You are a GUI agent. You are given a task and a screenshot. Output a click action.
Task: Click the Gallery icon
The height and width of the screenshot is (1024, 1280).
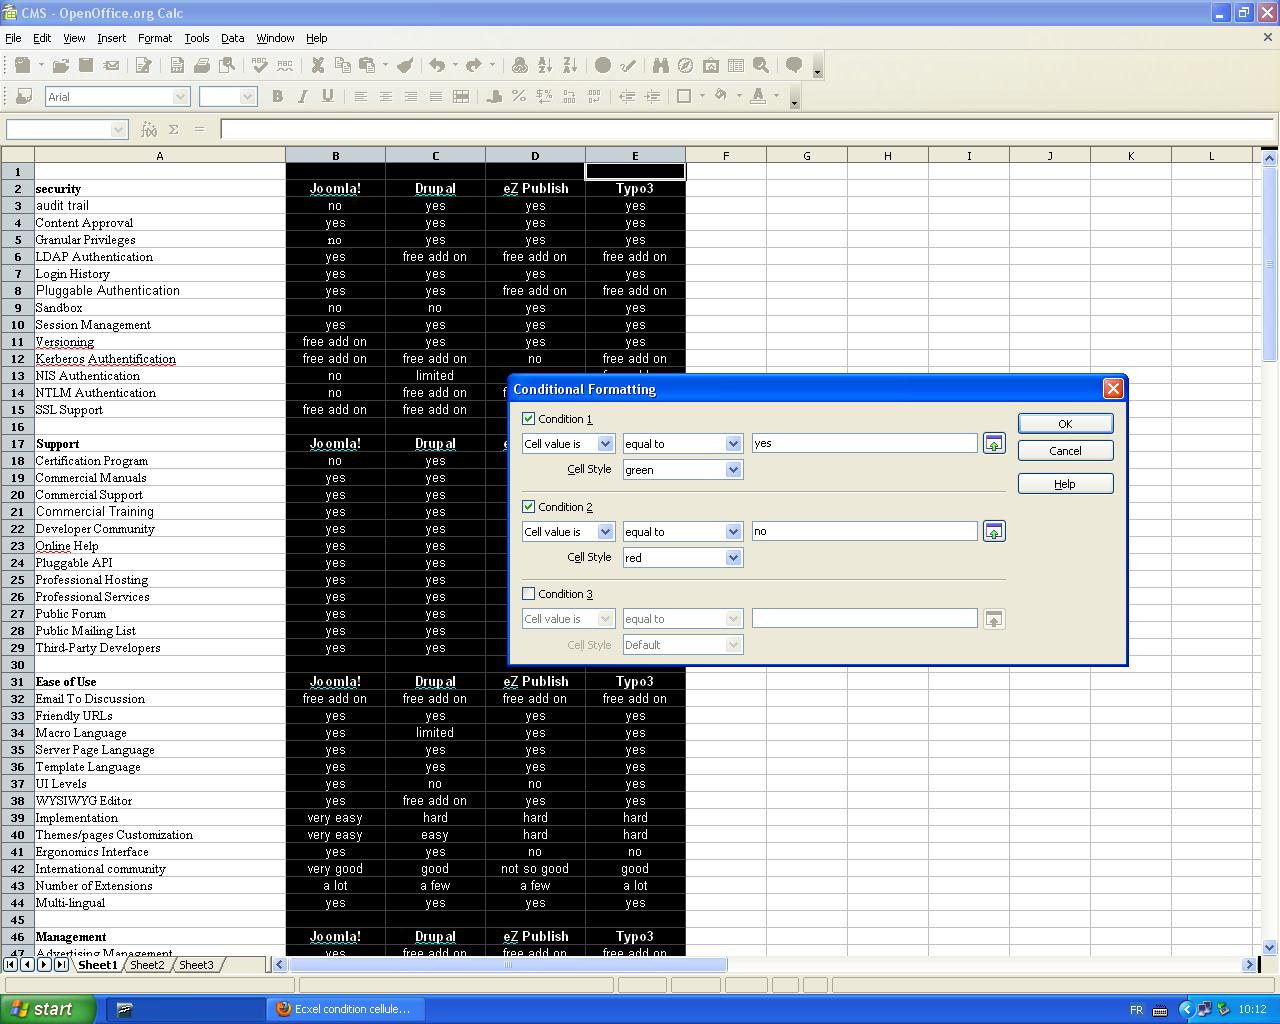point(711,65)
